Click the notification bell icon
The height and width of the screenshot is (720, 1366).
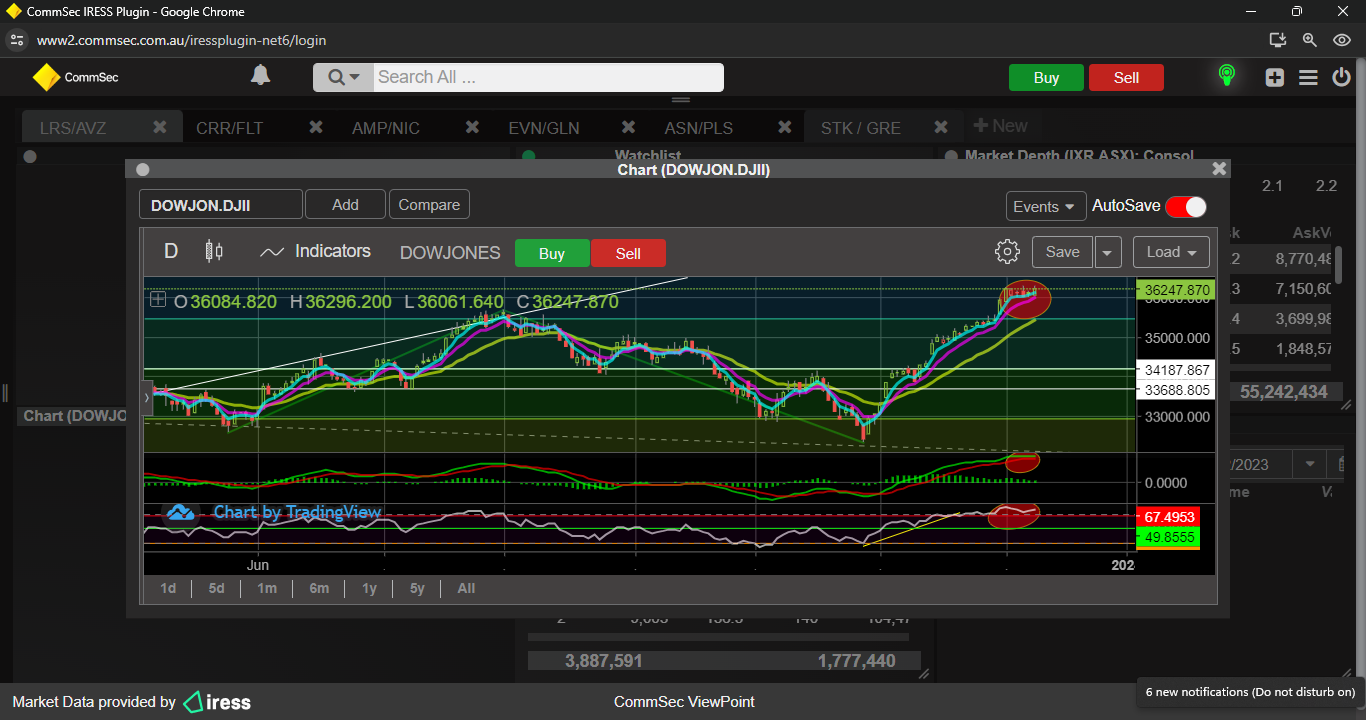tap(260, 76)
